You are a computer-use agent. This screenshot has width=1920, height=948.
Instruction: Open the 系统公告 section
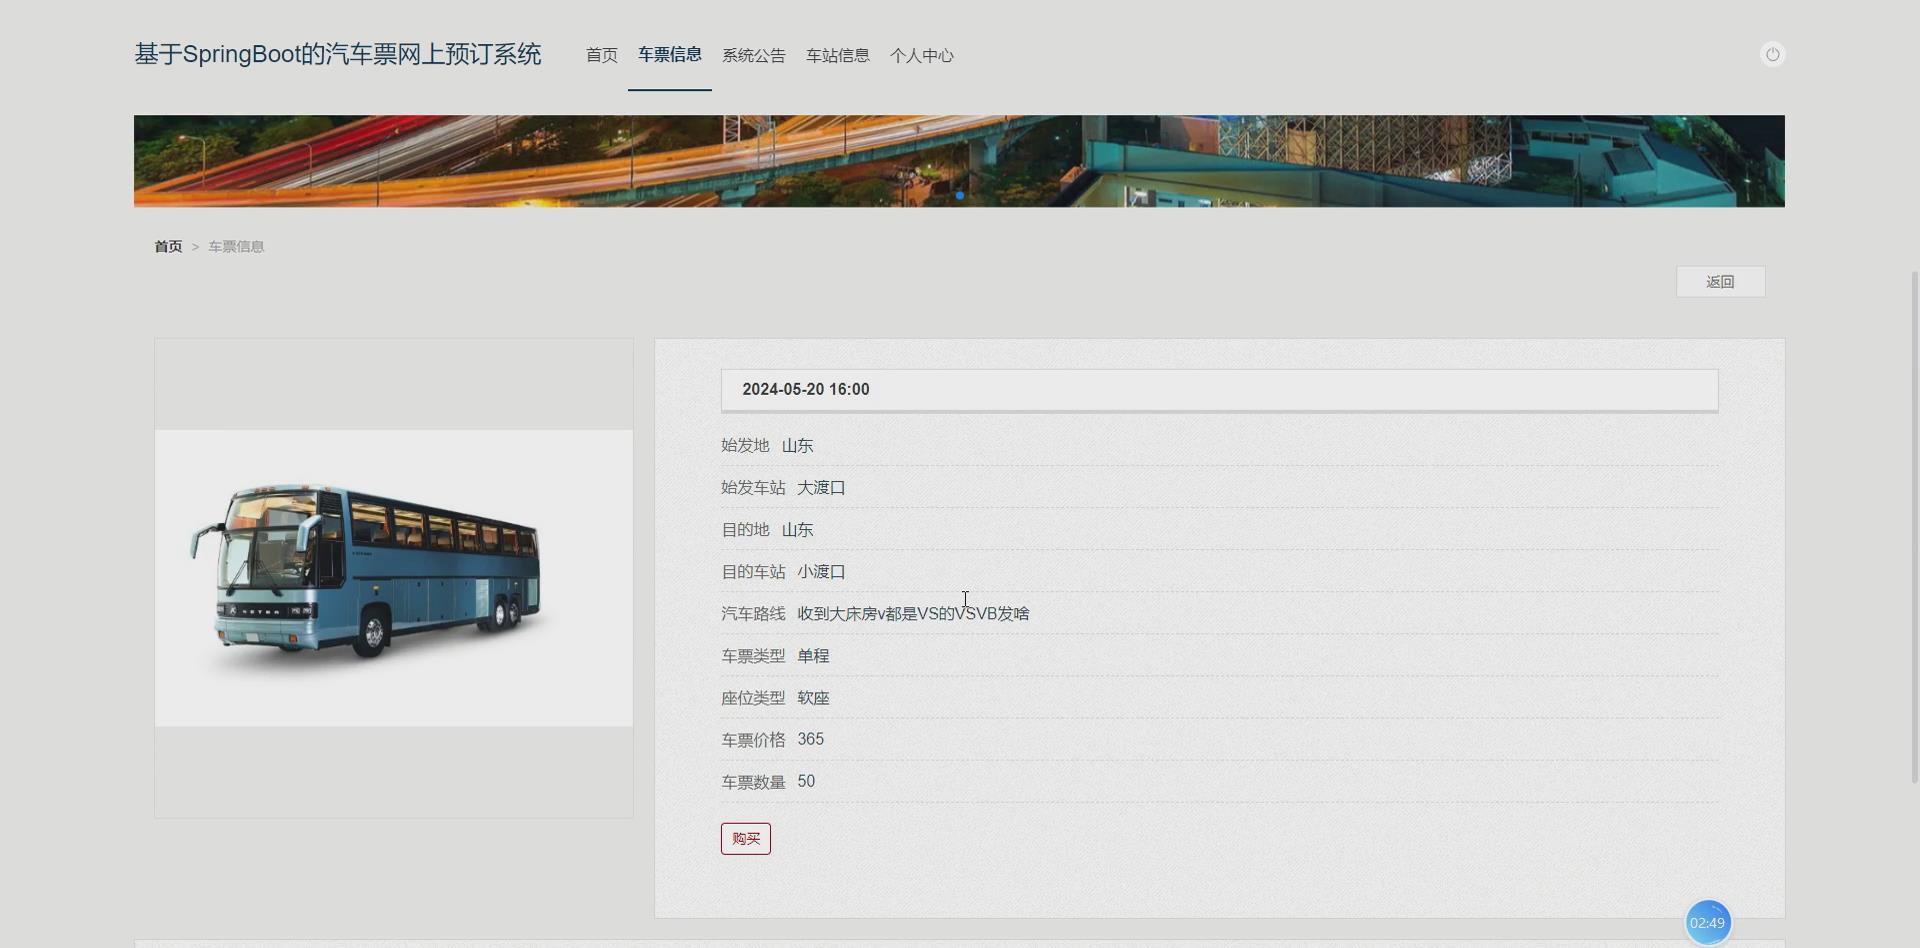pyautogui.click(x=753, y=55)
